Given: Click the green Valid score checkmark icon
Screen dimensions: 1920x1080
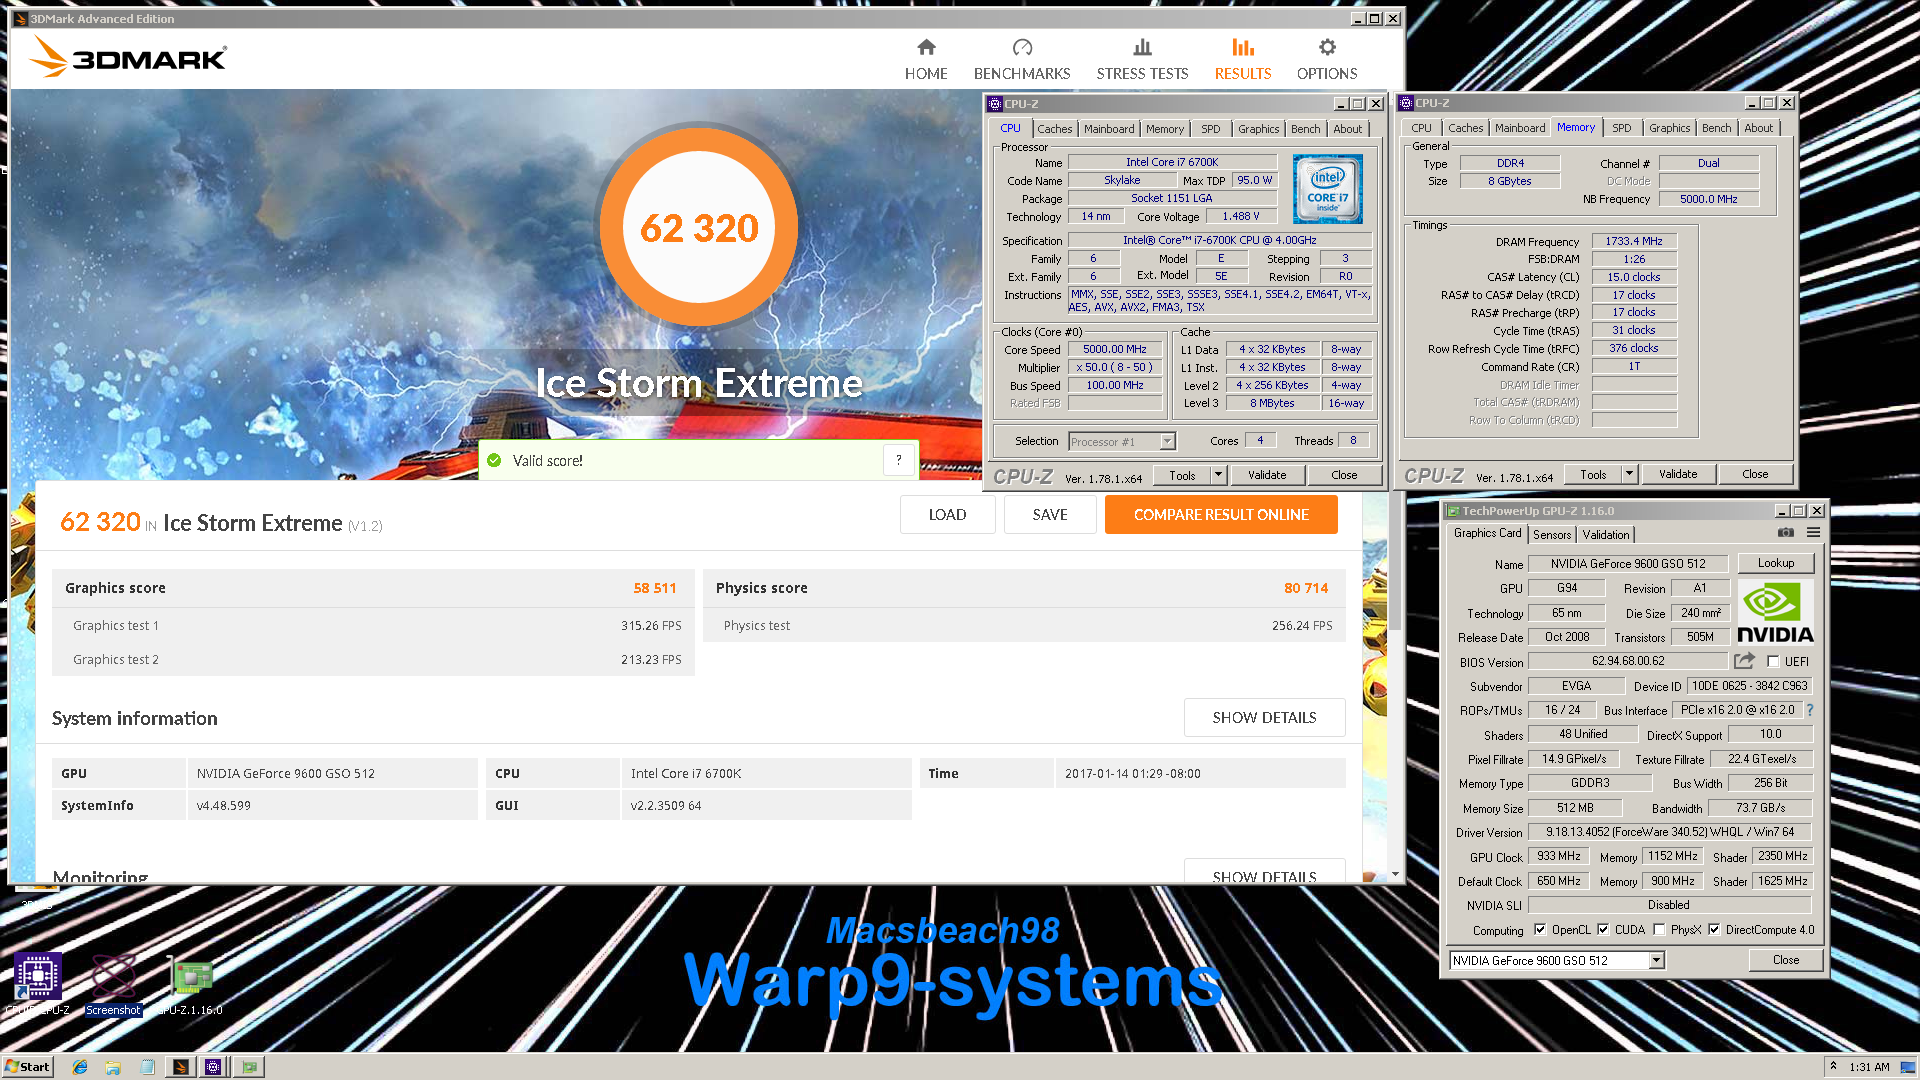Looking at the screenshot, I should point(494,460).
